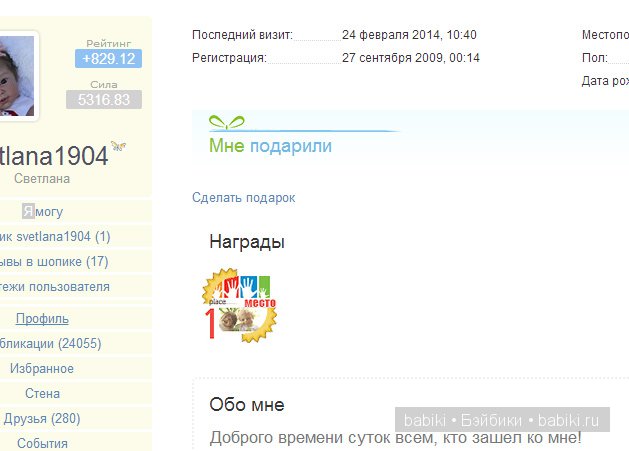
Task: Click the Сила label
Action: [x=103, y=85]
